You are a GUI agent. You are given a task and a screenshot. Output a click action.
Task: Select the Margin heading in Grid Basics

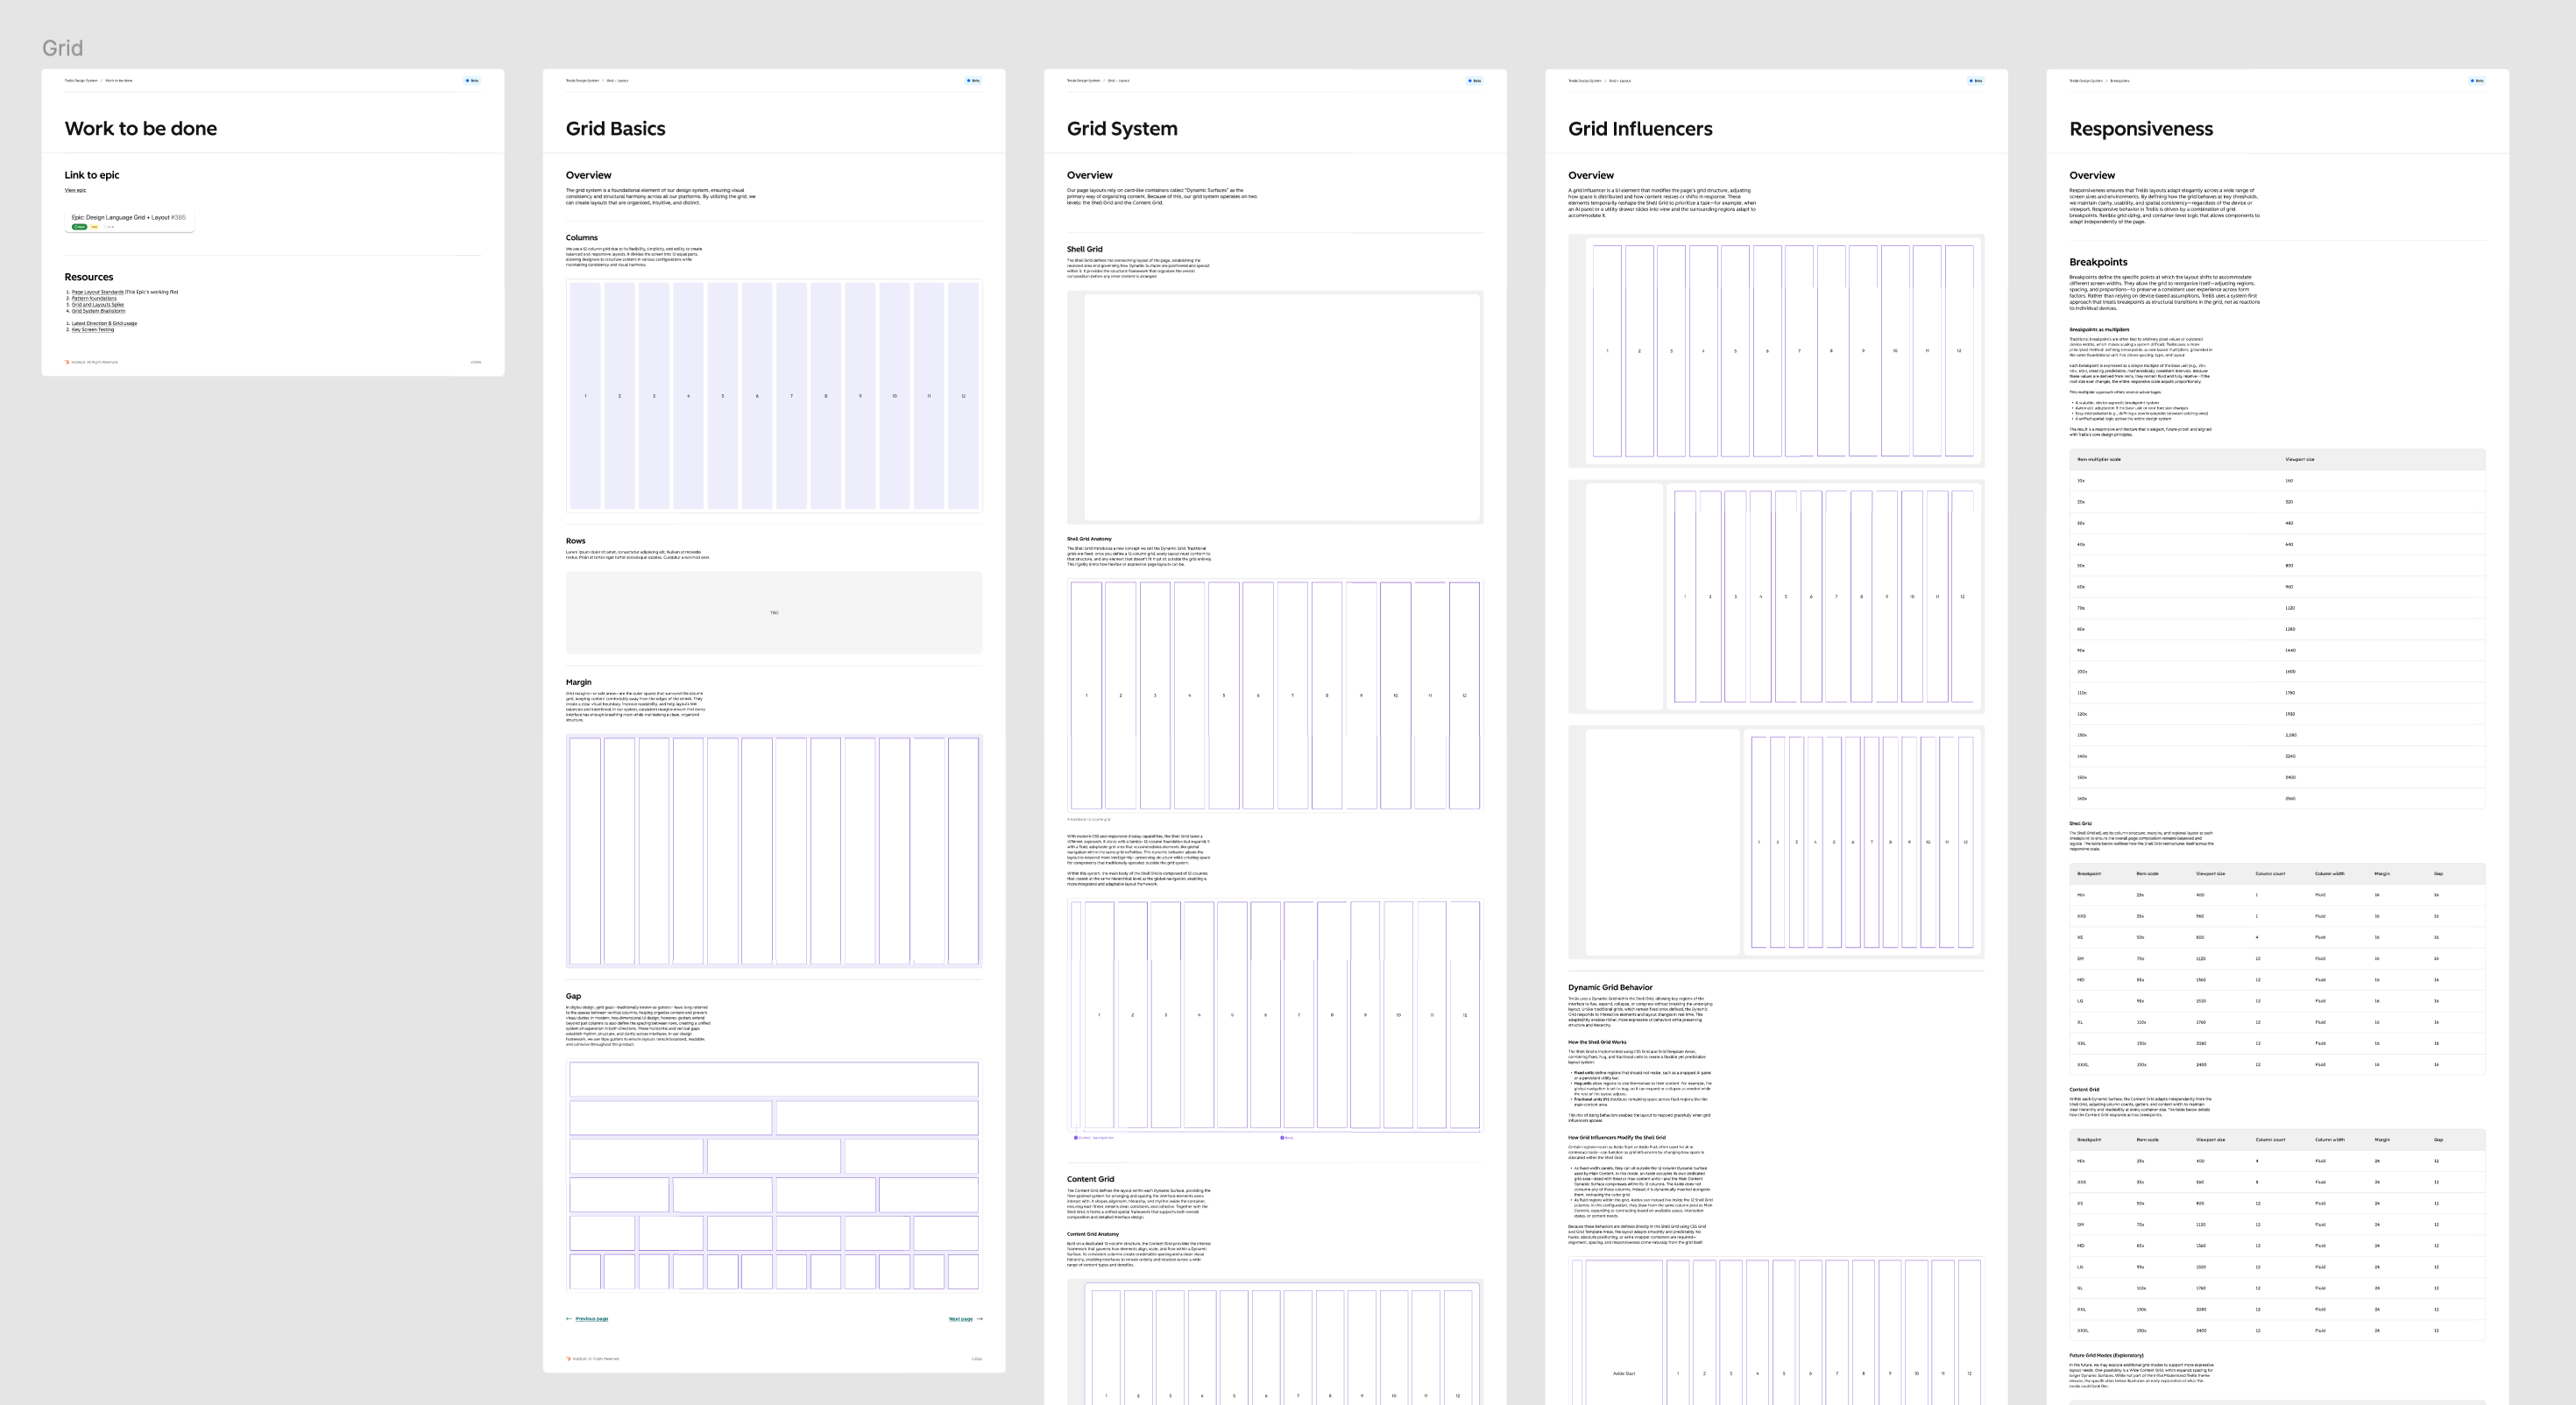click(578, 682)
